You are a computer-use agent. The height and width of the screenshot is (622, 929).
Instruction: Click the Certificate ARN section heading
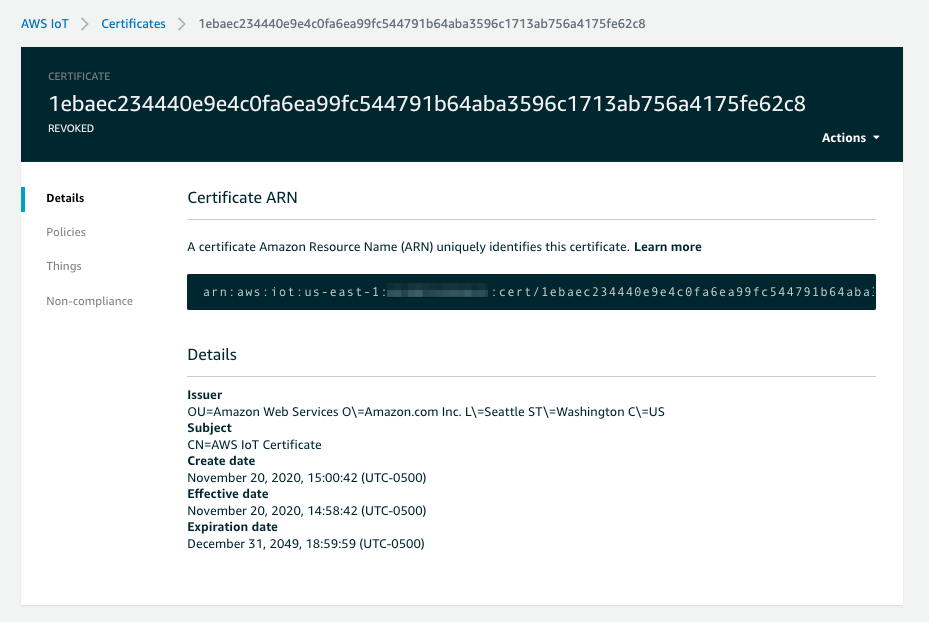[x=242, y=197]
